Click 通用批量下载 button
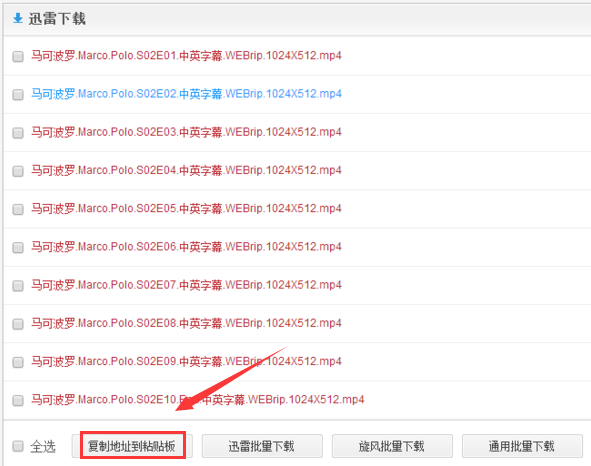Viewport: 591px width, 466px height. tap(522, 446)
